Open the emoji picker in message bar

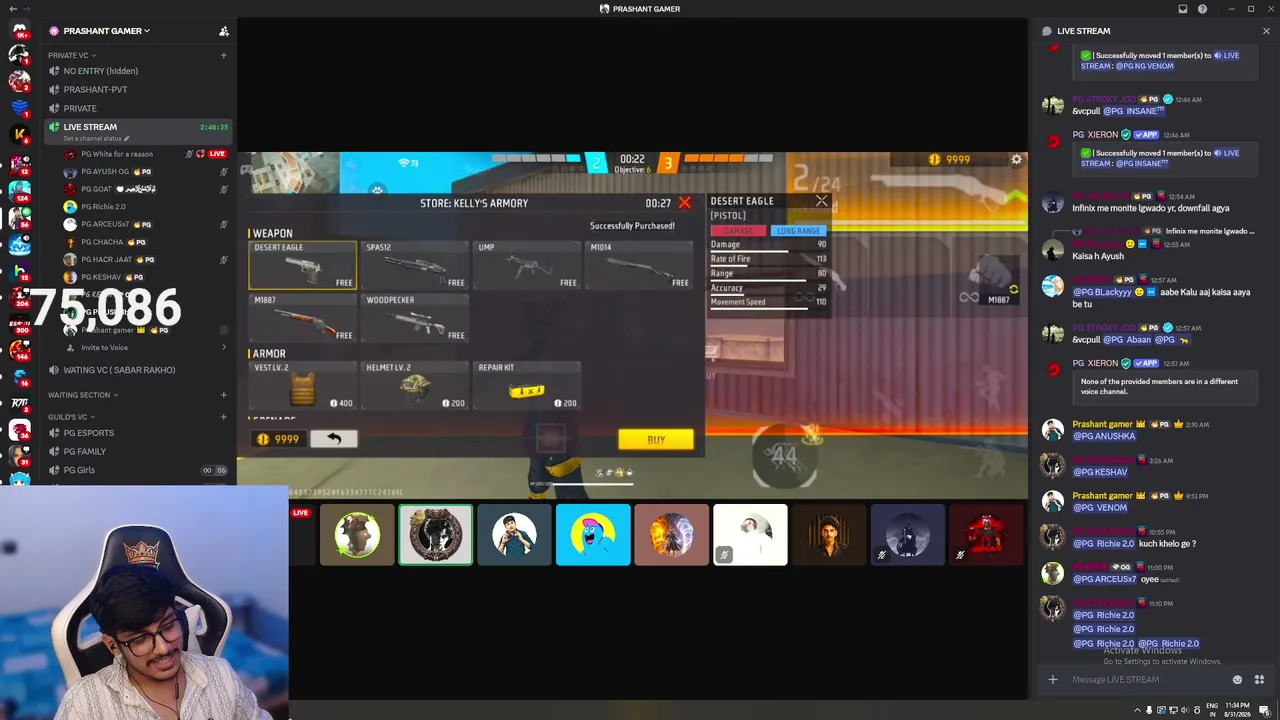tap(1237, 680)
